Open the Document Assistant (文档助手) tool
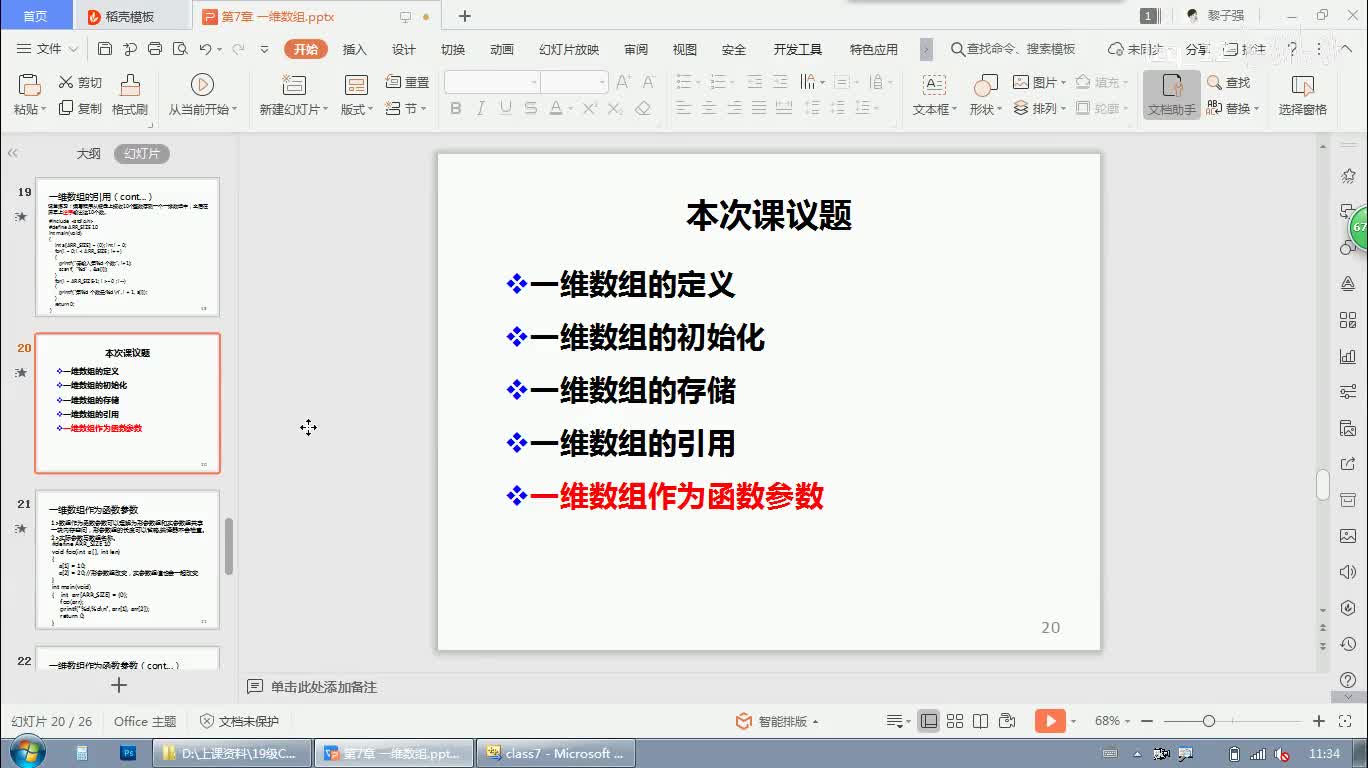The image size is (1368, 768). pos(1171,95)
